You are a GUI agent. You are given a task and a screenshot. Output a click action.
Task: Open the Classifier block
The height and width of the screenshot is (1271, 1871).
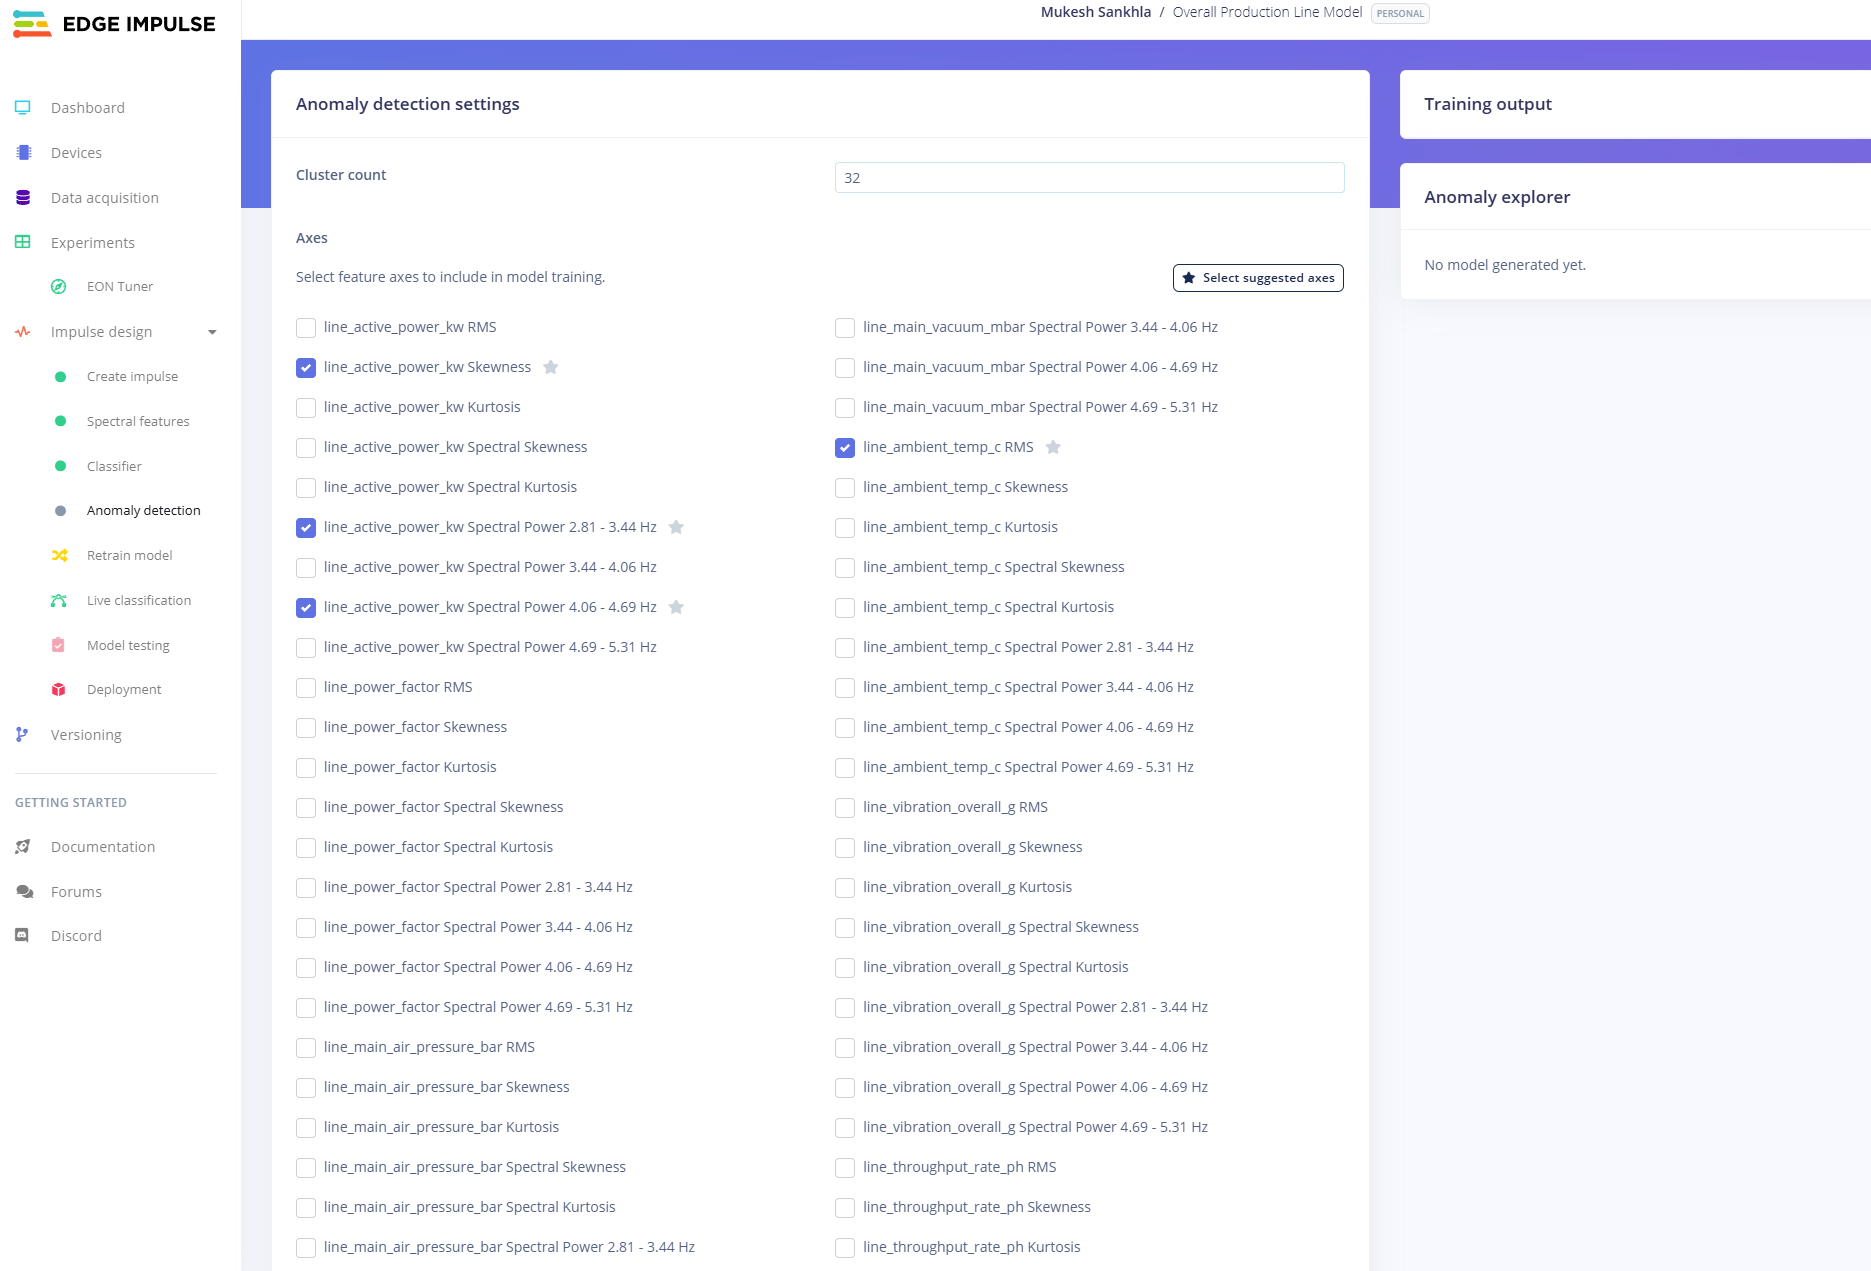coord(114,466)
